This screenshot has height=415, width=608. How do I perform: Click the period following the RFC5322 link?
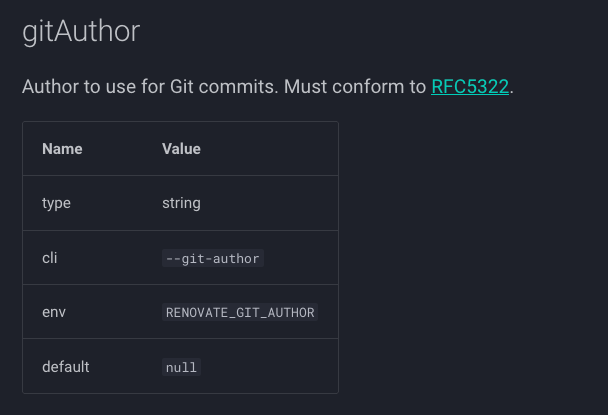tap(512, 88)
